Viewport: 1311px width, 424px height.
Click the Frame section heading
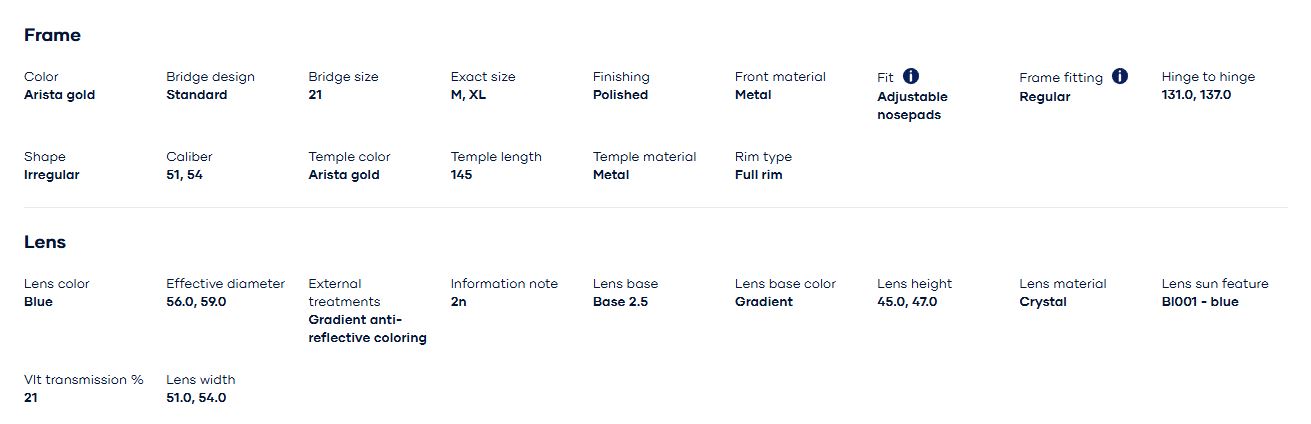(52, 35)
